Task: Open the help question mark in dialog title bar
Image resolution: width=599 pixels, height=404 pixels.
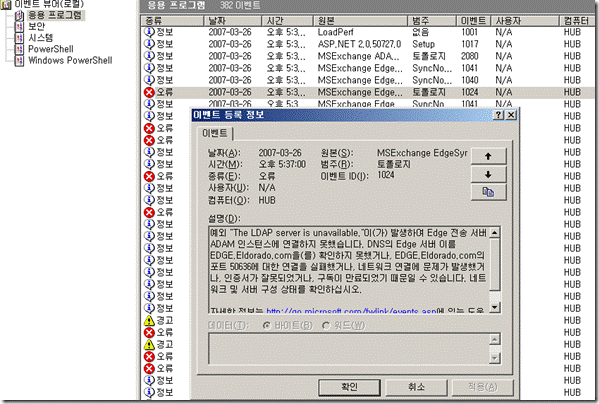Action: [x=498, y=115]
